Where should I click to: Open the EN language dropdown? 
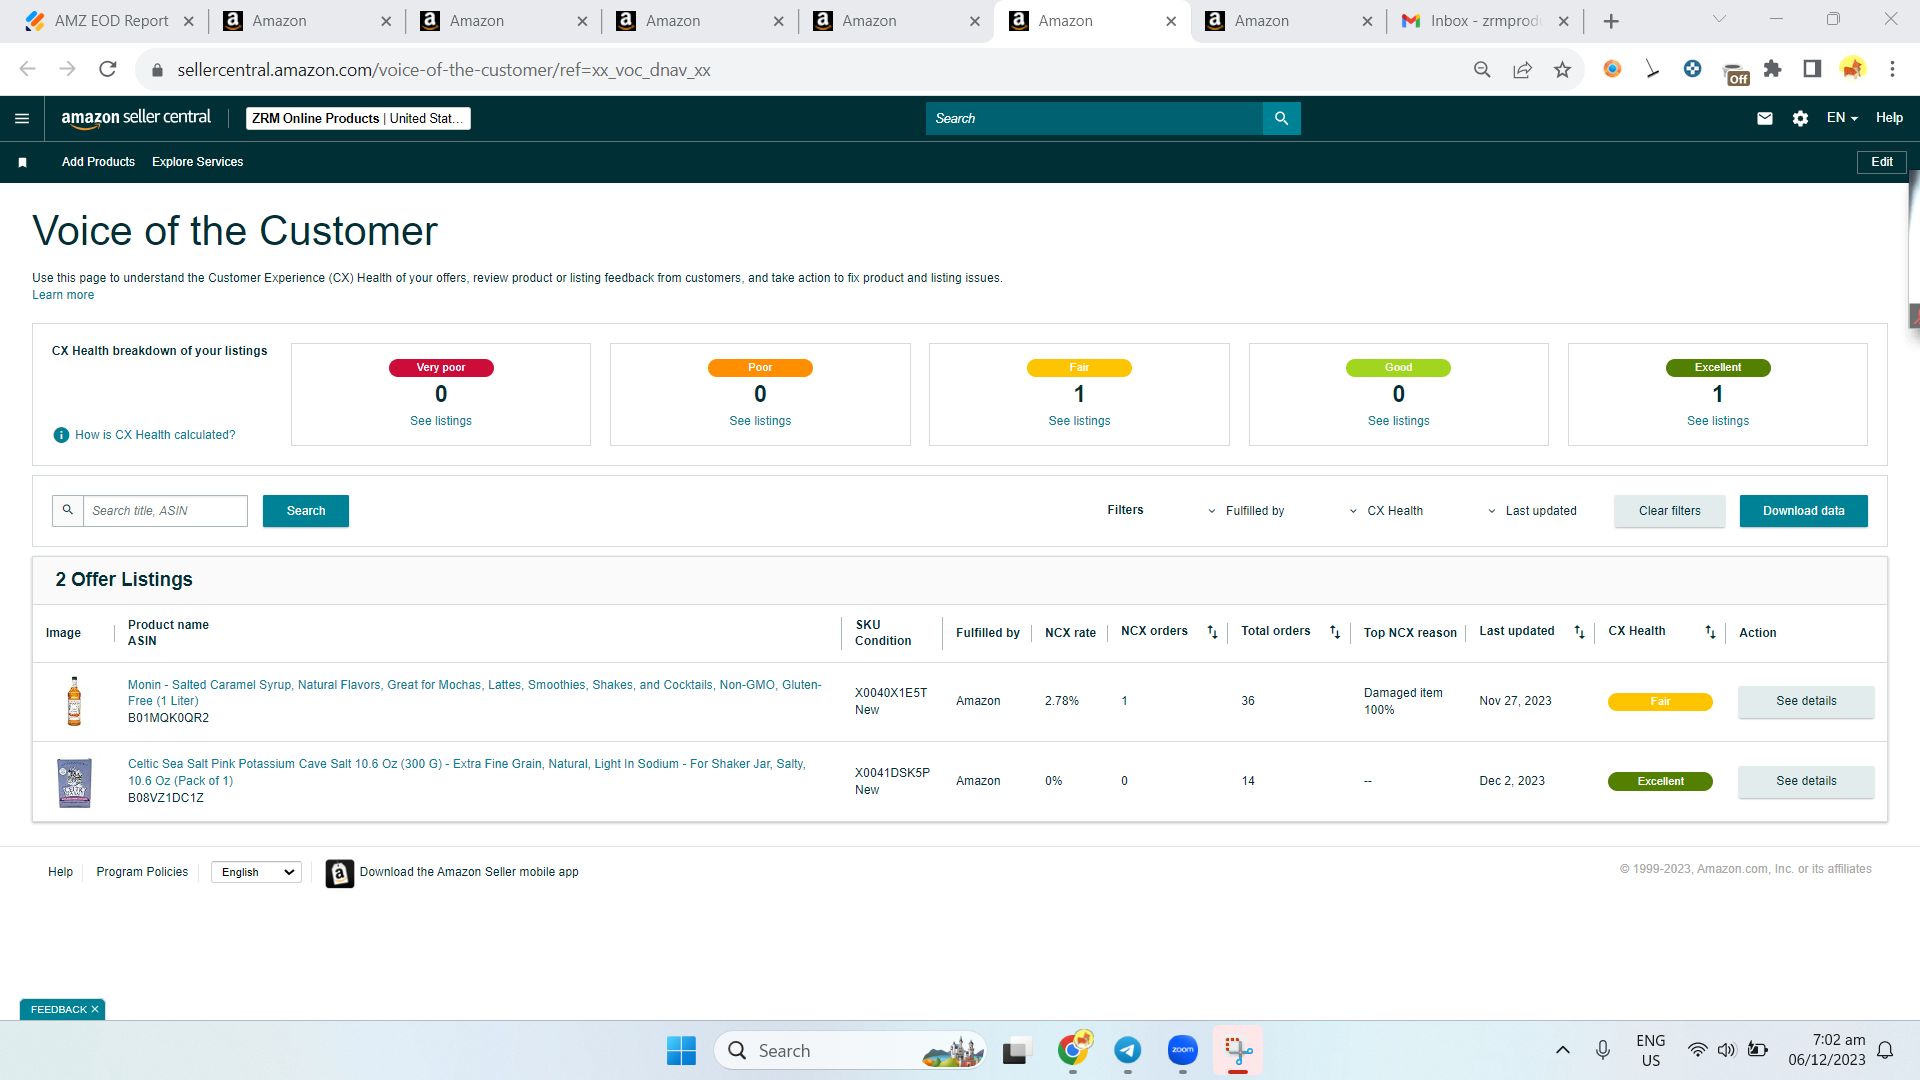tap(1842, 118)
